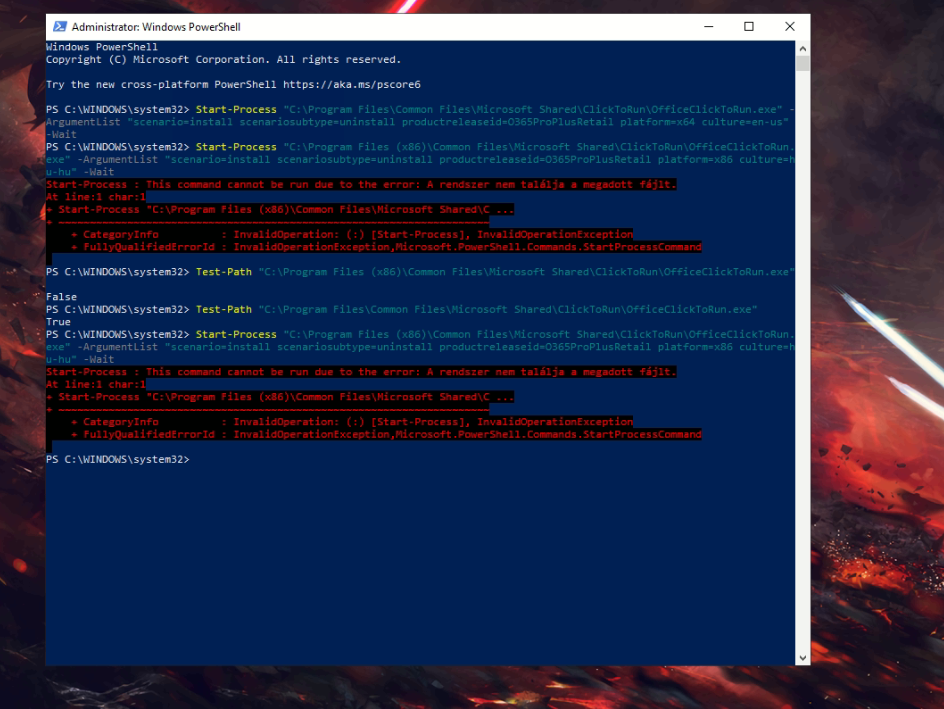Click the empty last PS C:\WINDOWS\system32> prompt
Image resolution: width=944 pixels, height=709 pixels.
pyautogui.click(x=117, y=459)
